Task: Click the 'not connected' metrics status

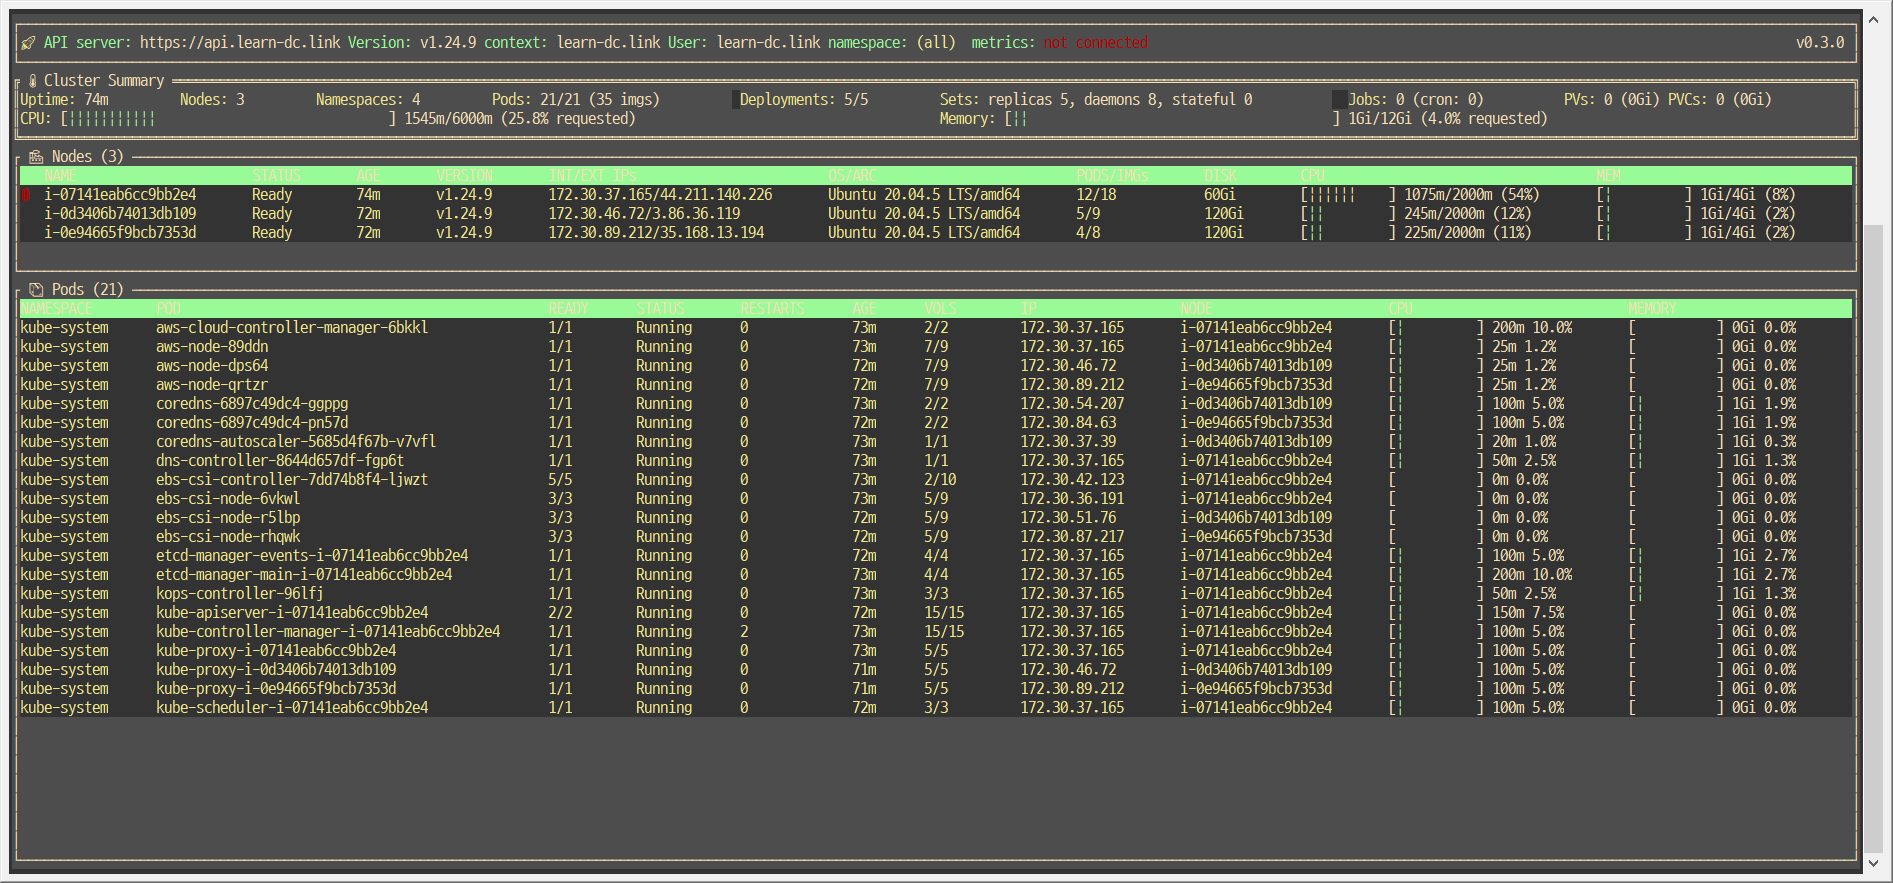Action: [1096, 43]
